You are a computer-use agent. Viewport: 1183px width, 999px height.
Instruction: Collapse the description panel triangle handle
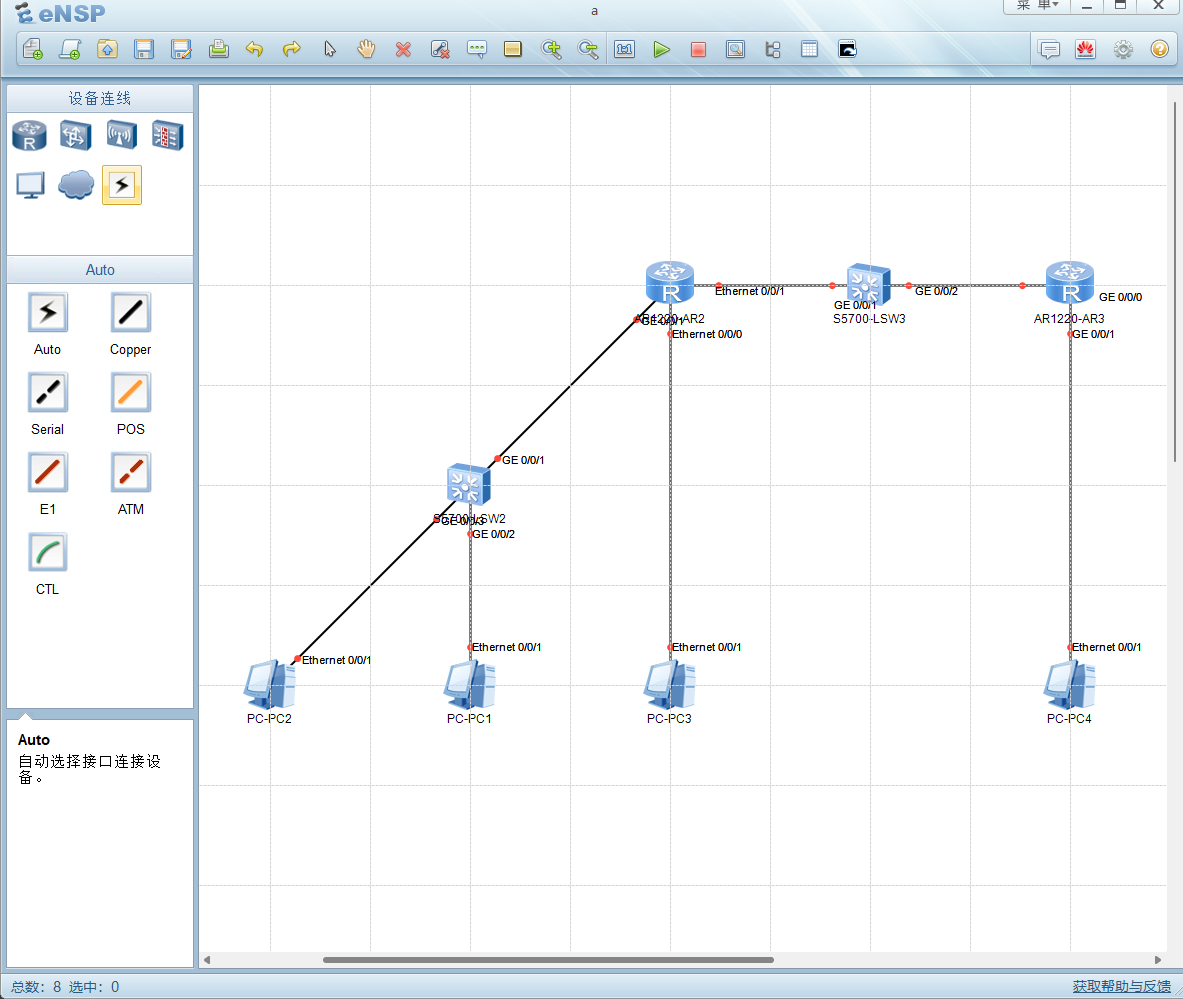click(26, 715)
